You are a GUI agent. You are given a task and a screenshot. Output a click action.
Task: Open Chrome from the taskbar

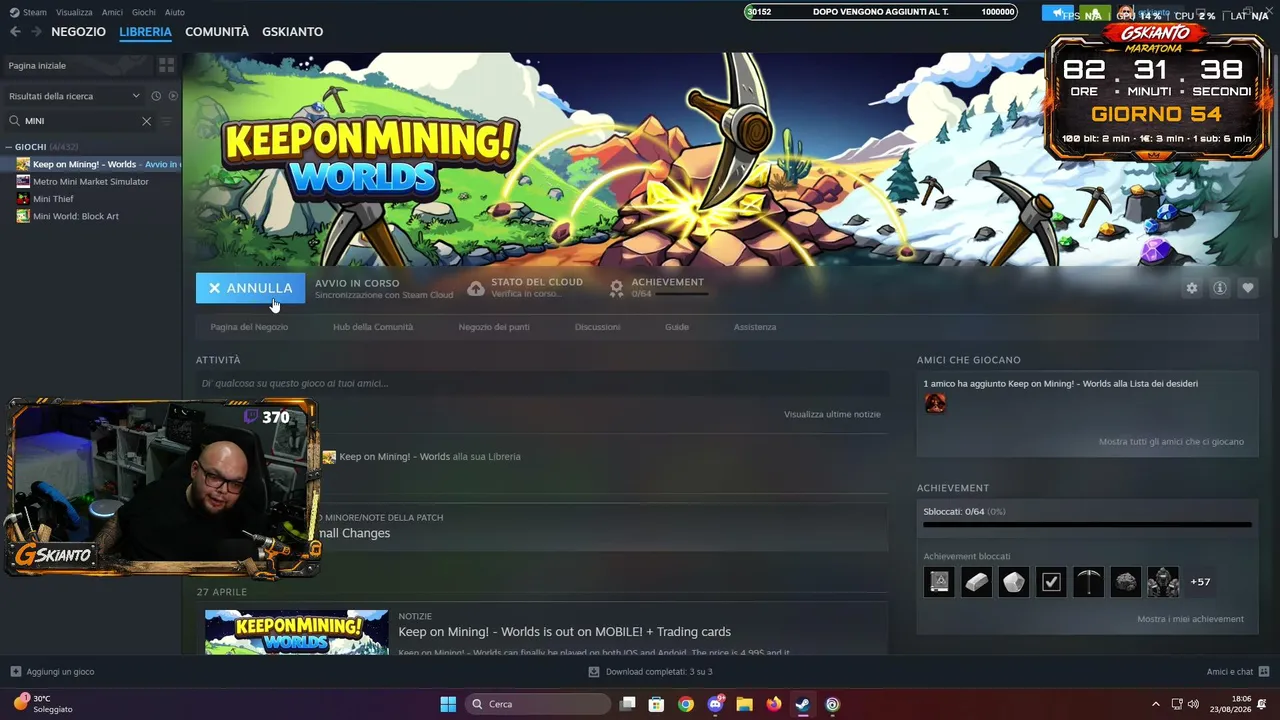pos(685,704)
